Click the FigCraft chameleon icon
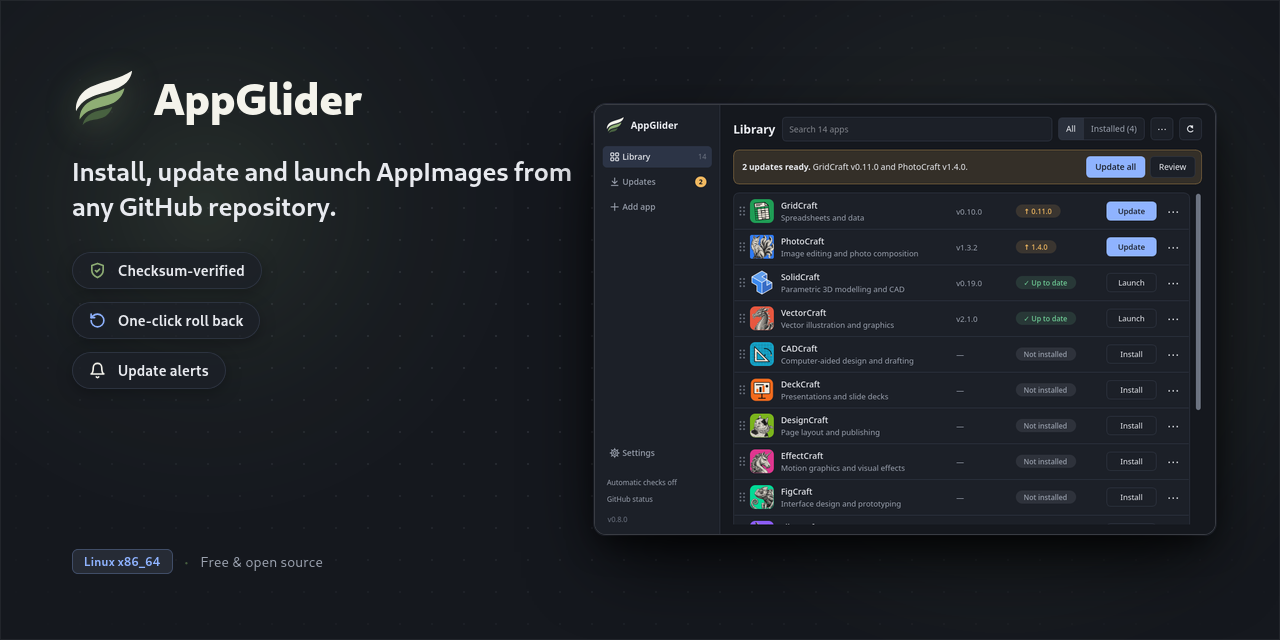Viewport: 1280px width, 640px height. click(x=762, y=497)
